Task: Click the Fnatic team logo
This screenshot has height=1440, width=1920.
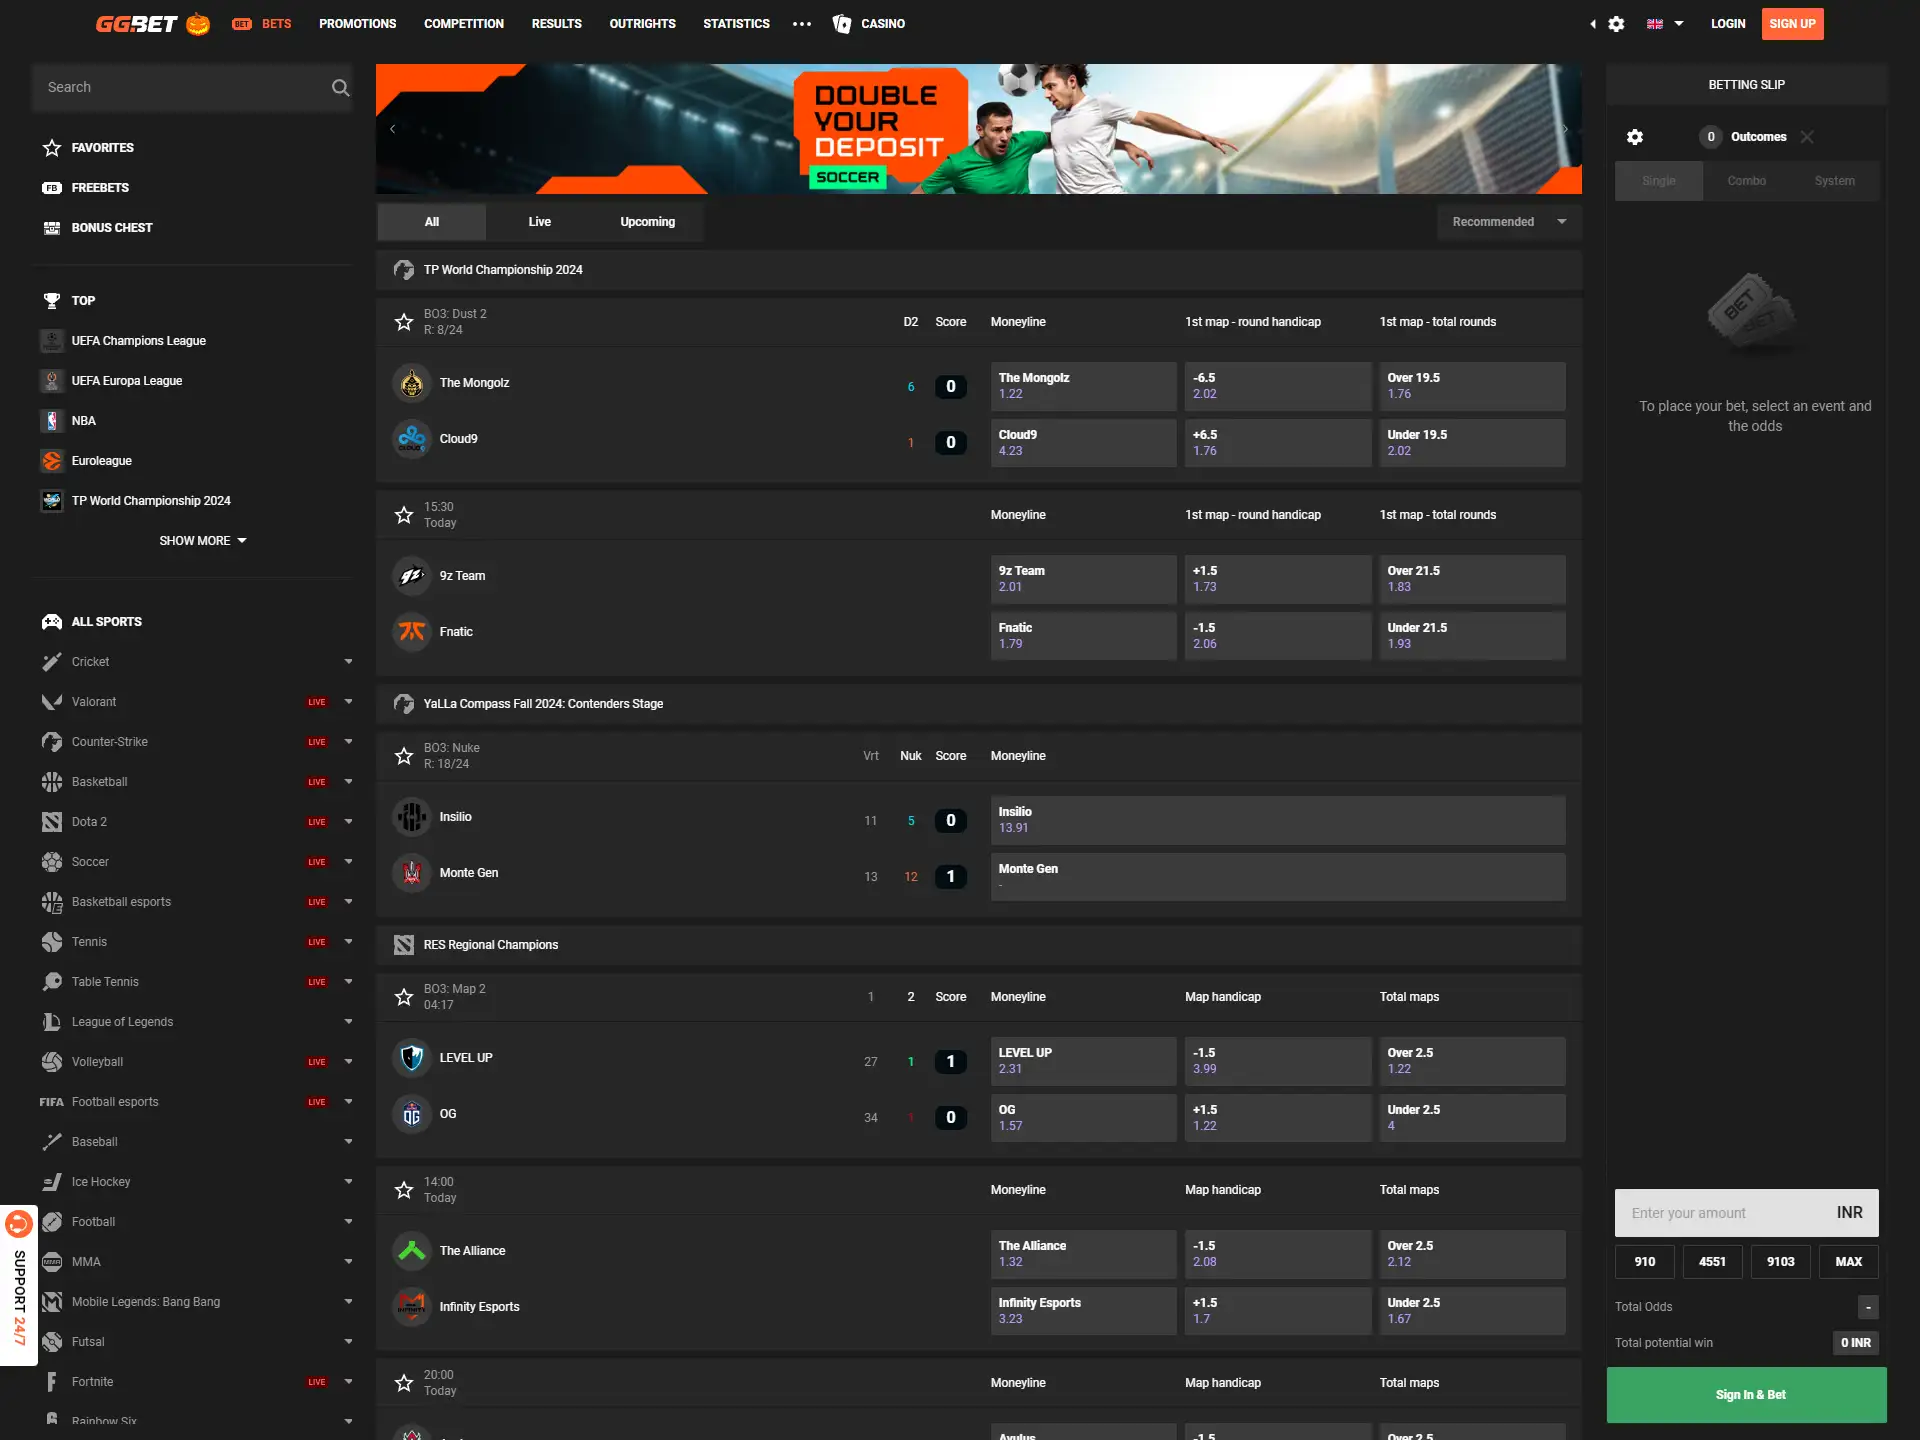Action: point(411,632)
